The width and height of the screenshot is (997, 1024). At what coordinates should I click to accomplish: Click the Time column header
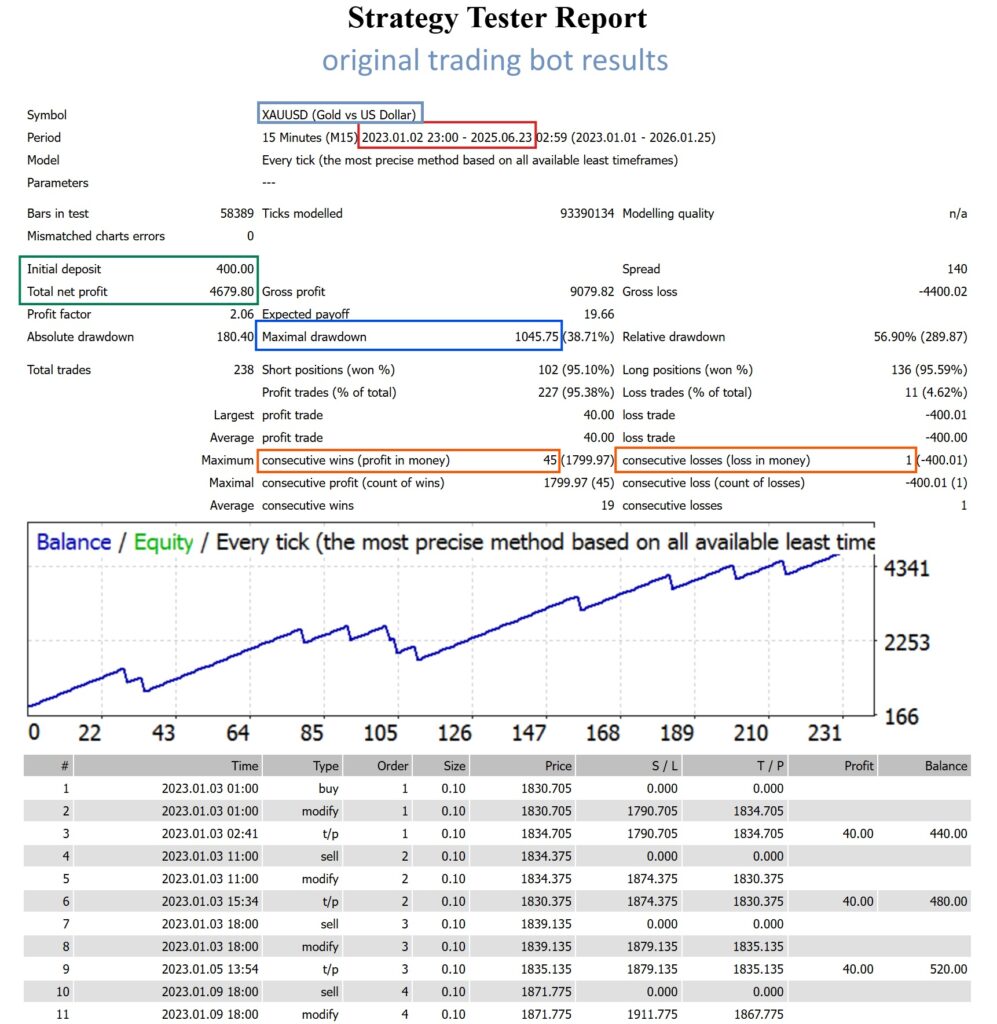click(244, 766)
